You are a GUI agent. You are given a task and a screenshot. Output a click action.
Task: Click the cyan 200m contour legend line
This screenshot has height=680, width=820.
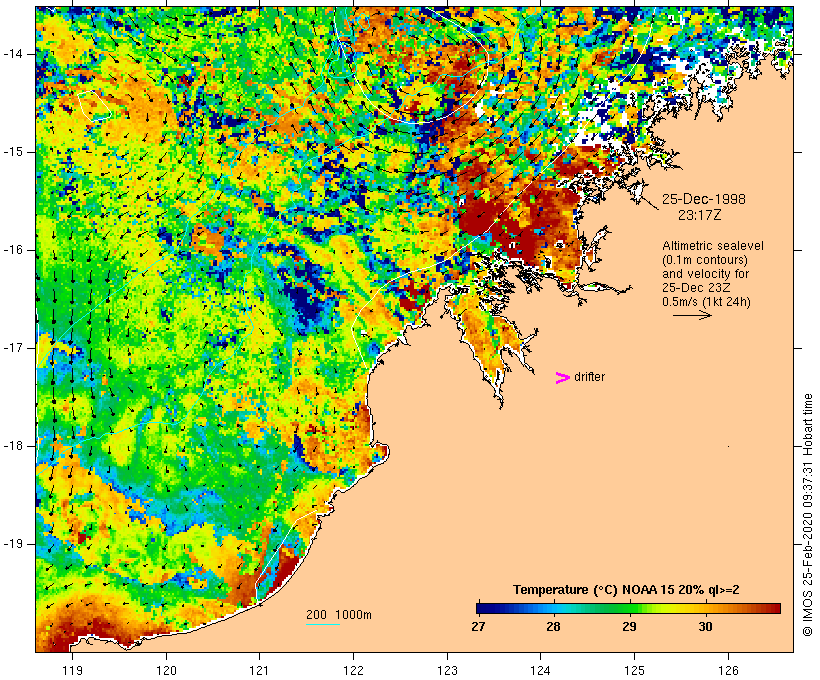point(323,624)
